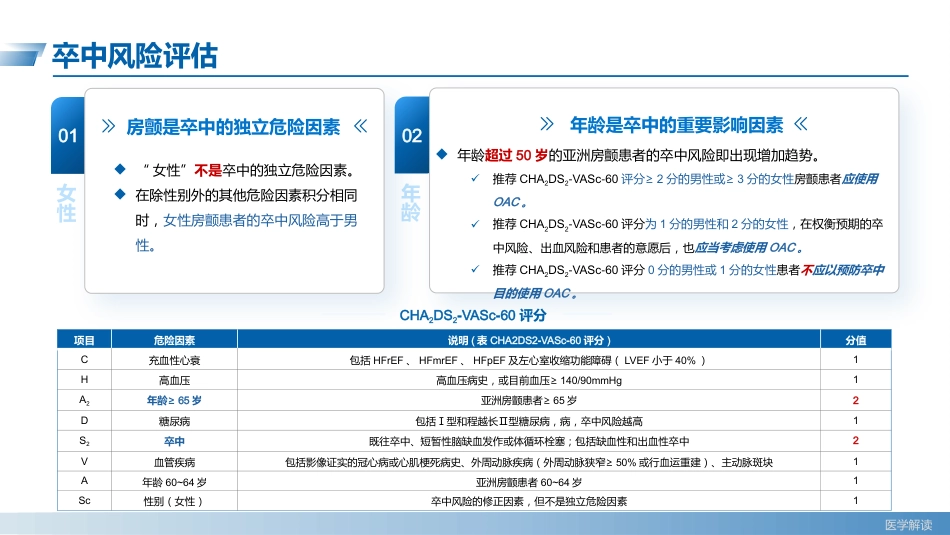Click description 高血压病史，或目前血压≥ 140/90mmHg

[529, 380]
